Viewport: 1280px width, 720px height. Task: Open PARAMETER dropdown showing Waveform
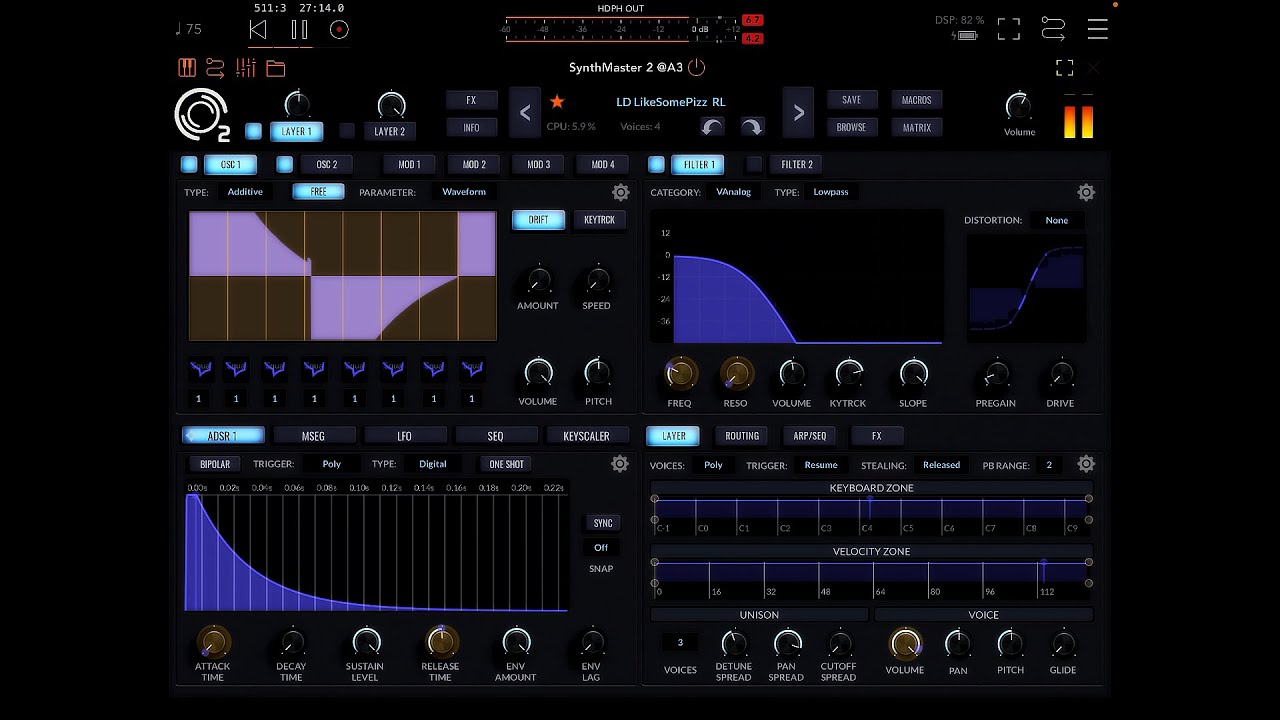point(464,192)
